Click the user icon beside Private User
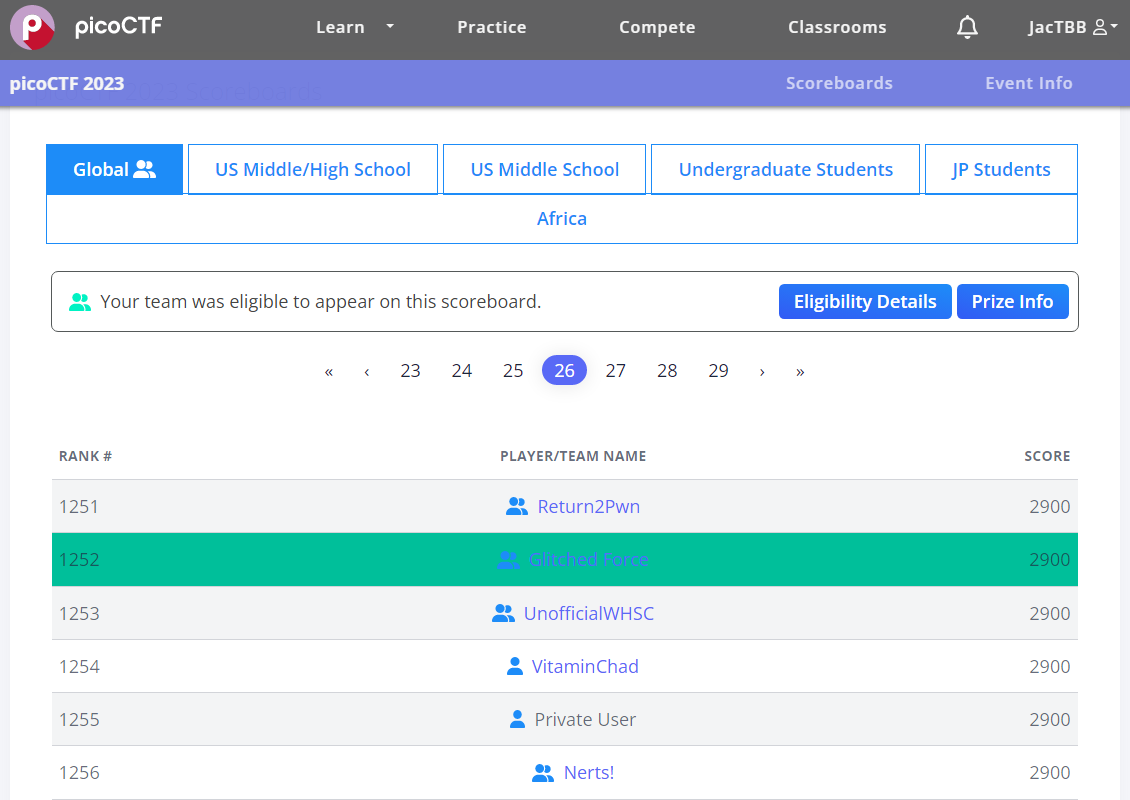This screenshot has width=1130, height=800. [517, 719]
